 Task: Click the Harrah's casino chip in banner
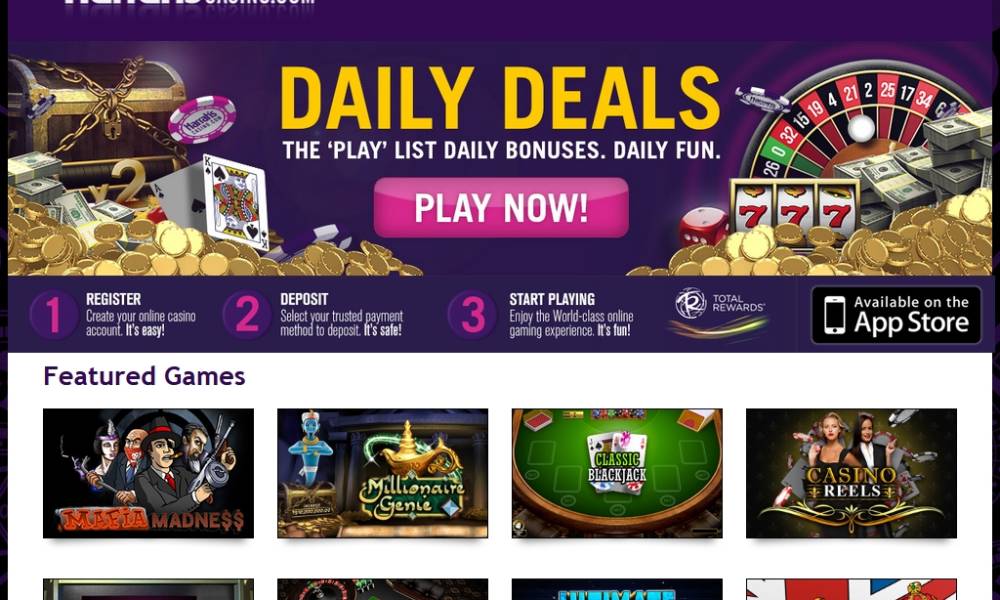pos(202,119)
